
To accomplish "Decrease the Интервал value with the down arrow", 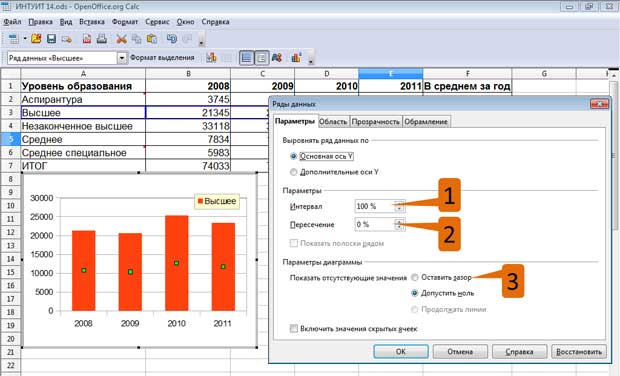I will point(399,209).
